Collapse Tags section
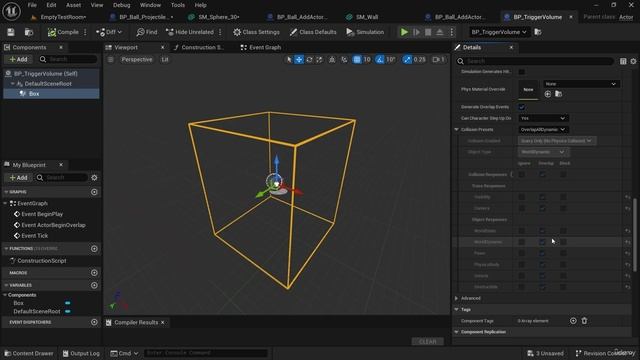 click(457, 310)
